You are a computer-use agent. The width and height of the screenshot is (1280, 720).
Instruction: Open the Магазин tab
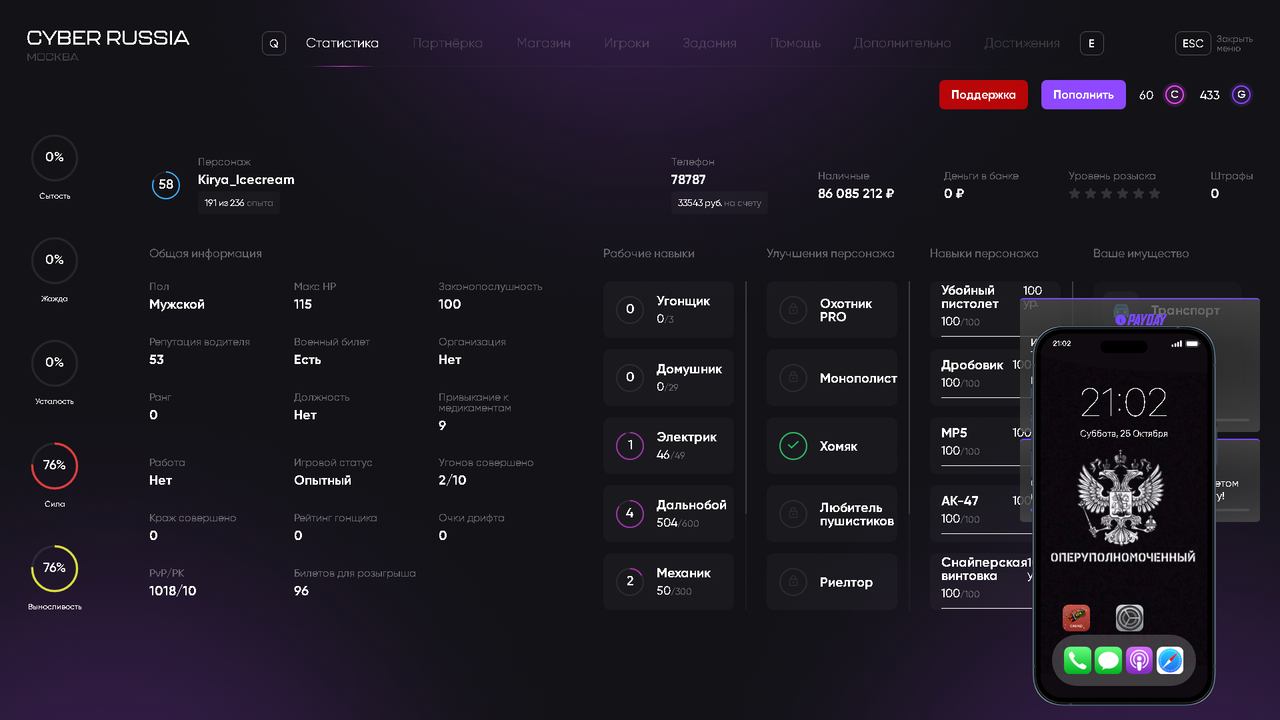tap(544, 44)
